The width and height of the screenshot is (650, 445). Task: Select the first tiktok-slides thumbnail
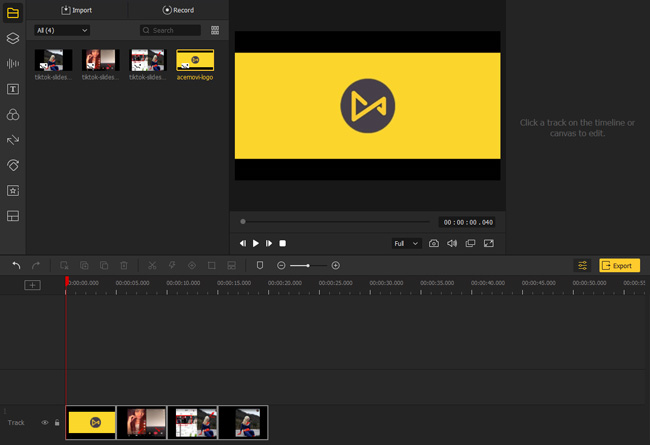[x=53, y=60]
